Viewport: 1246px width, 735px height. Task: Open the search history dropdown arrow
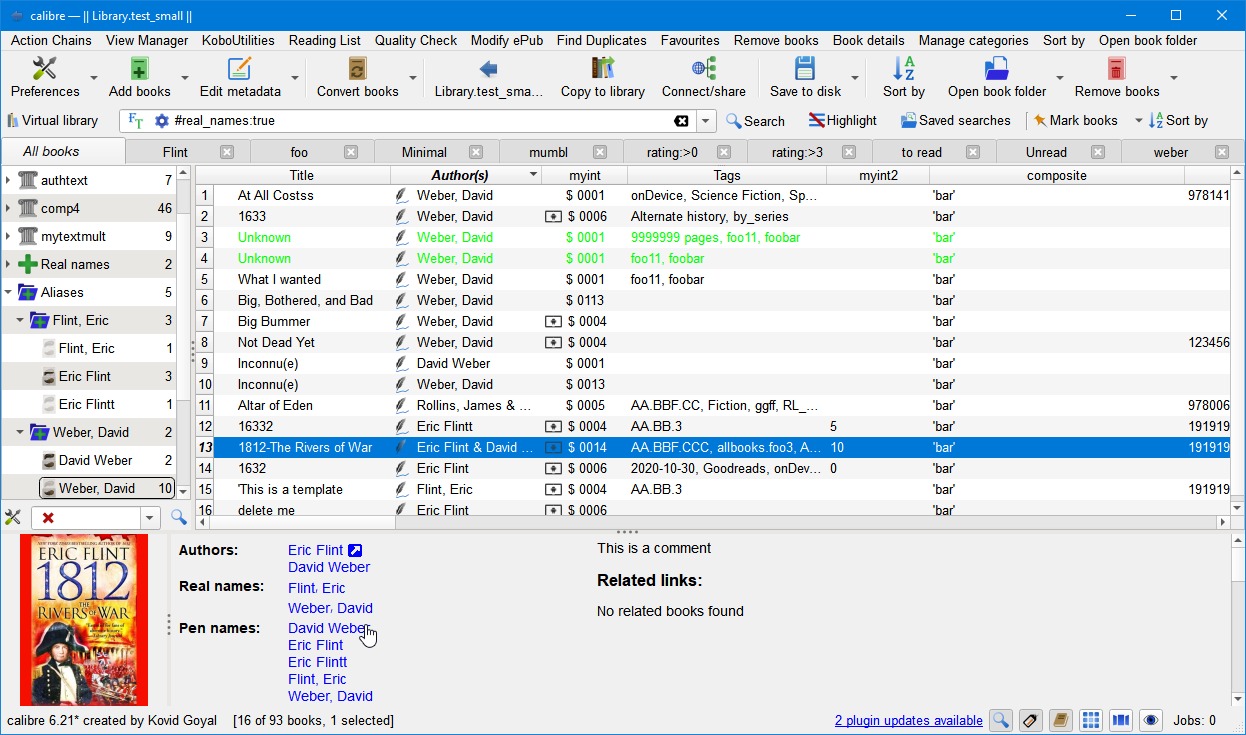(x=706, y=121)
